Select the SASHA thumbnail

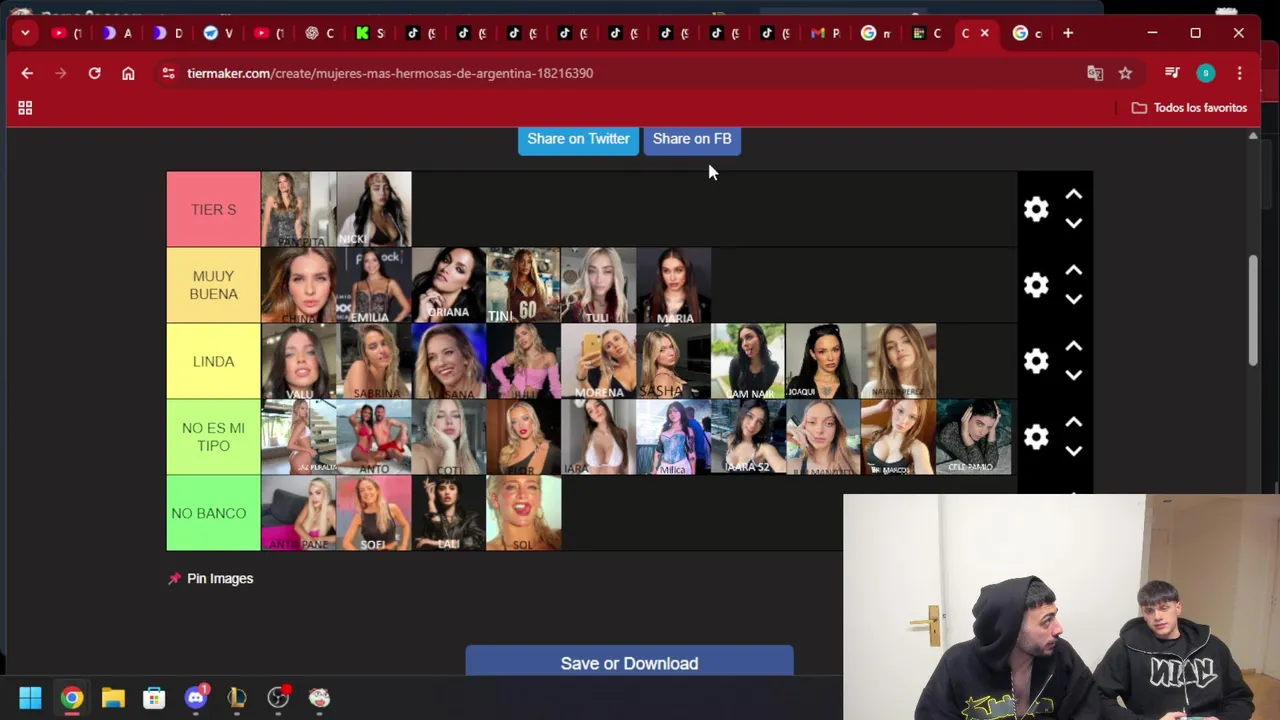click(x=673, y=361)
